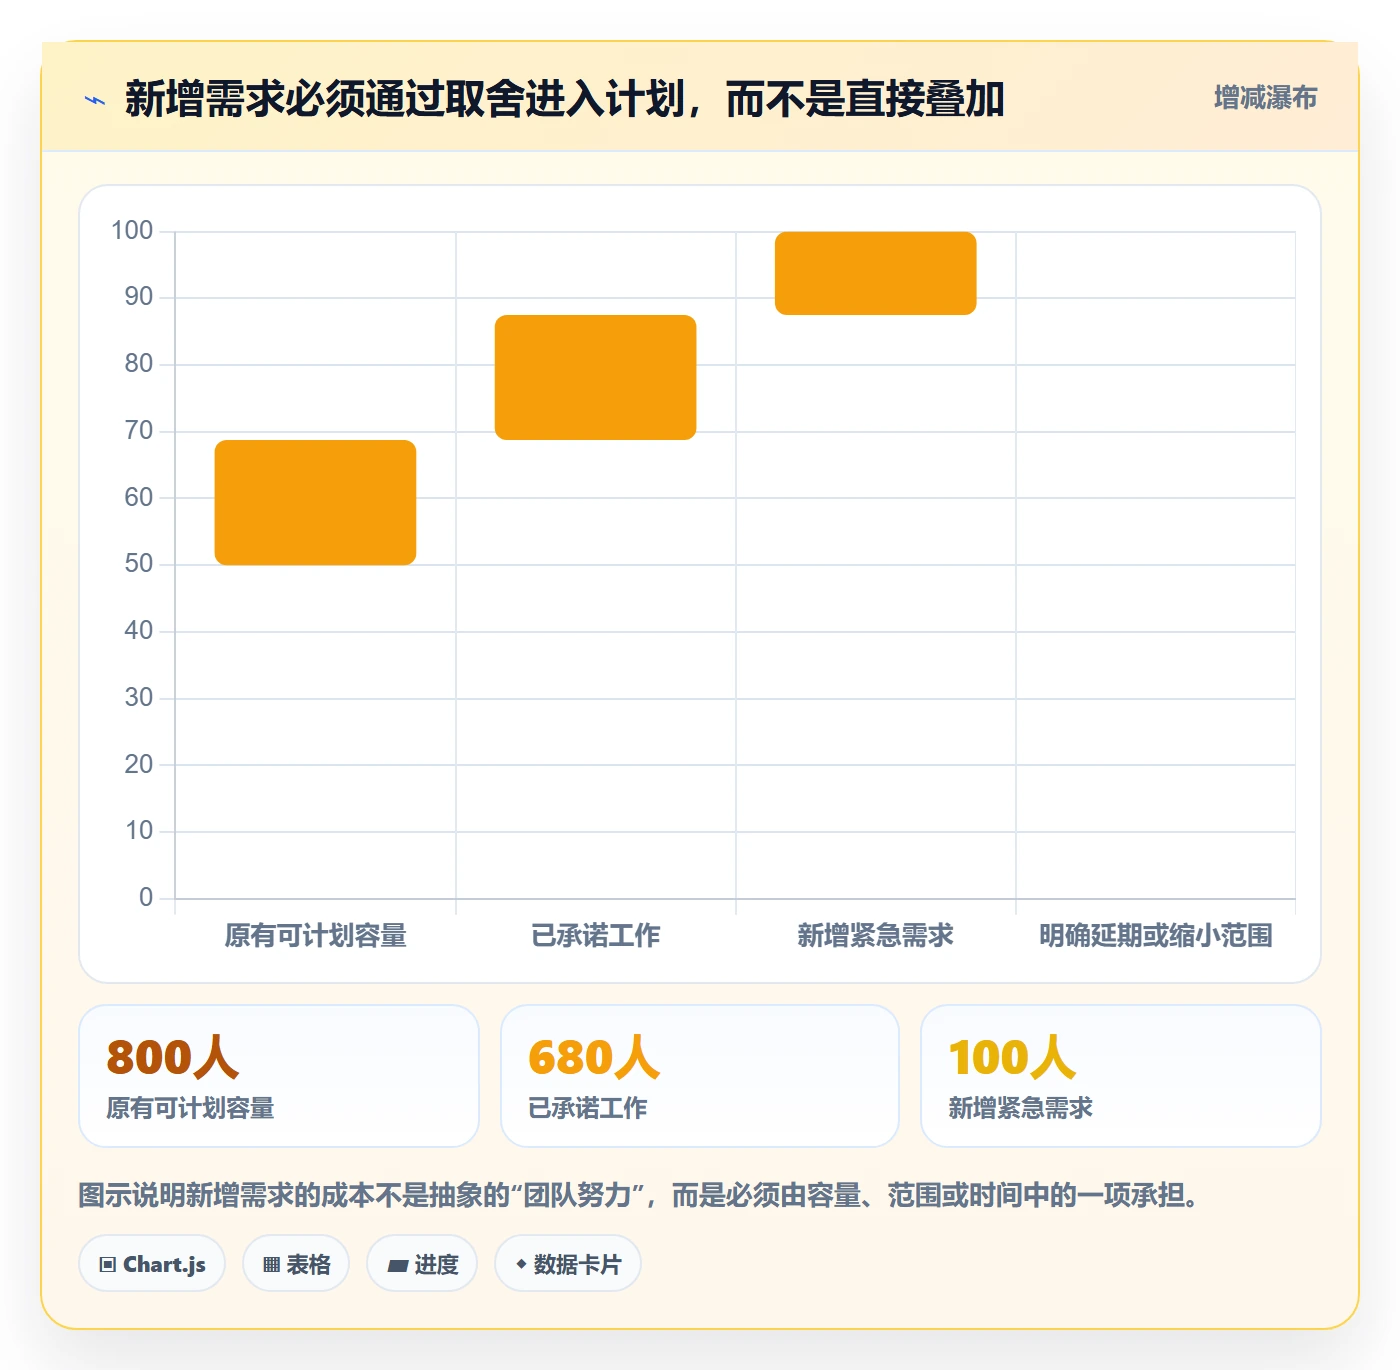1400x1370 pixels.
Task: Select the 原有可计划容量 orange bar
Action: tap(315, 502)
